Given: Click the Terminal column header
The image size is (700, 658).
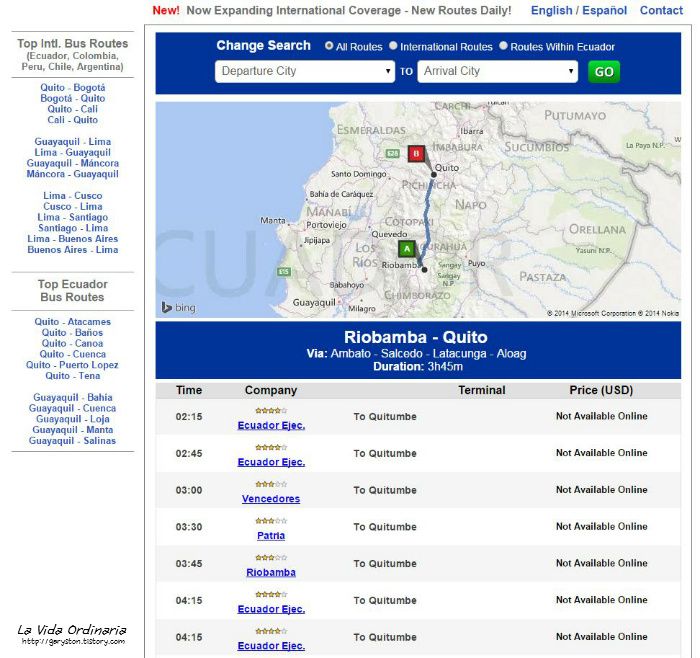Looking at the screenshot, I should (482, 390).
